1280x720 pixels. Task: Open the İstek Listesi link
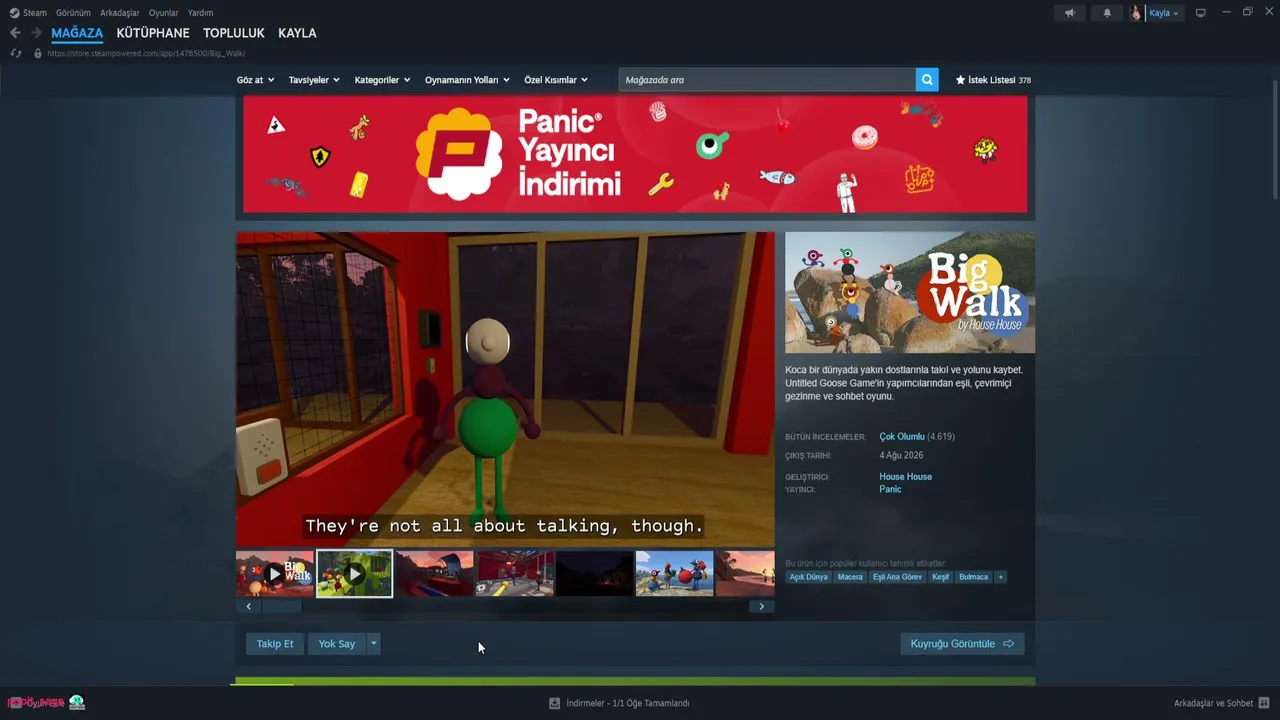pos(993,80)
